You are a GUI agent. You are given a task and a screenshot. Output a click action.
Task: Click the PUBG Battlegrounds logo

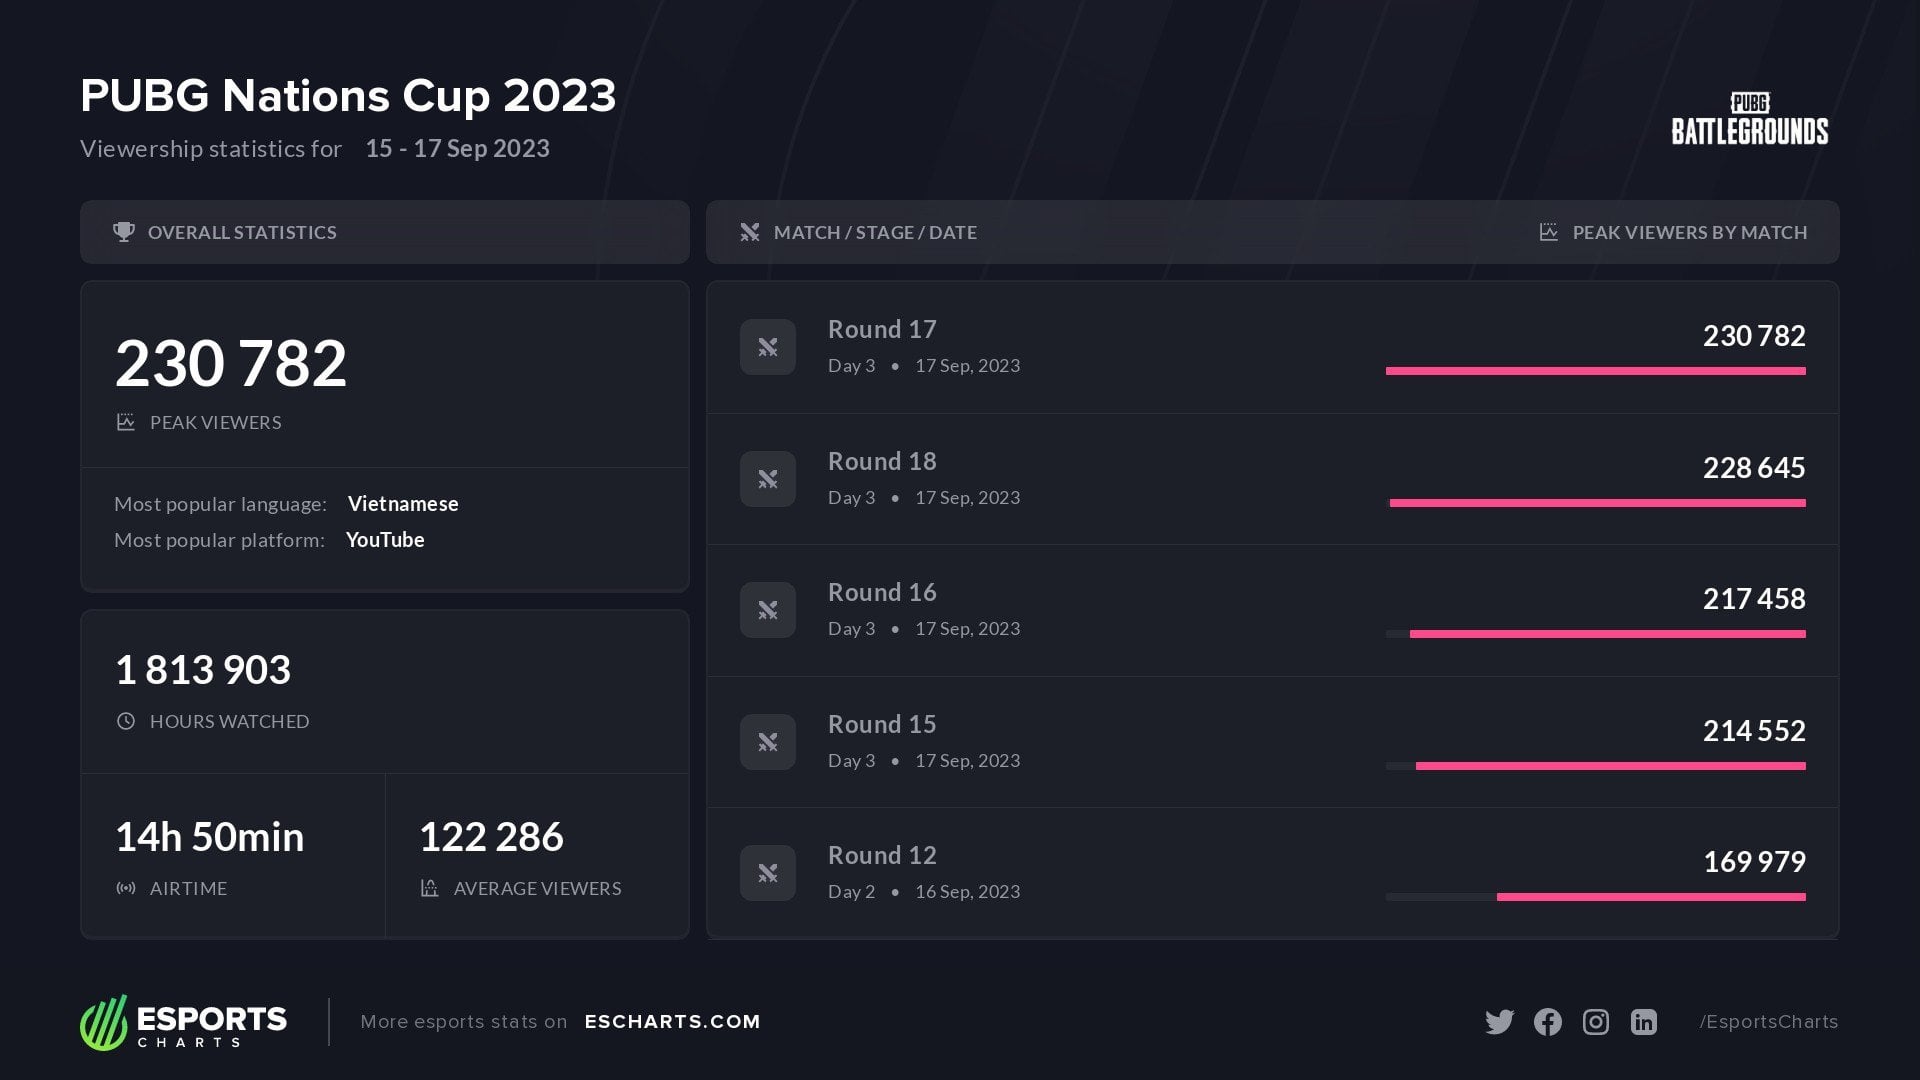point(1750,119)
